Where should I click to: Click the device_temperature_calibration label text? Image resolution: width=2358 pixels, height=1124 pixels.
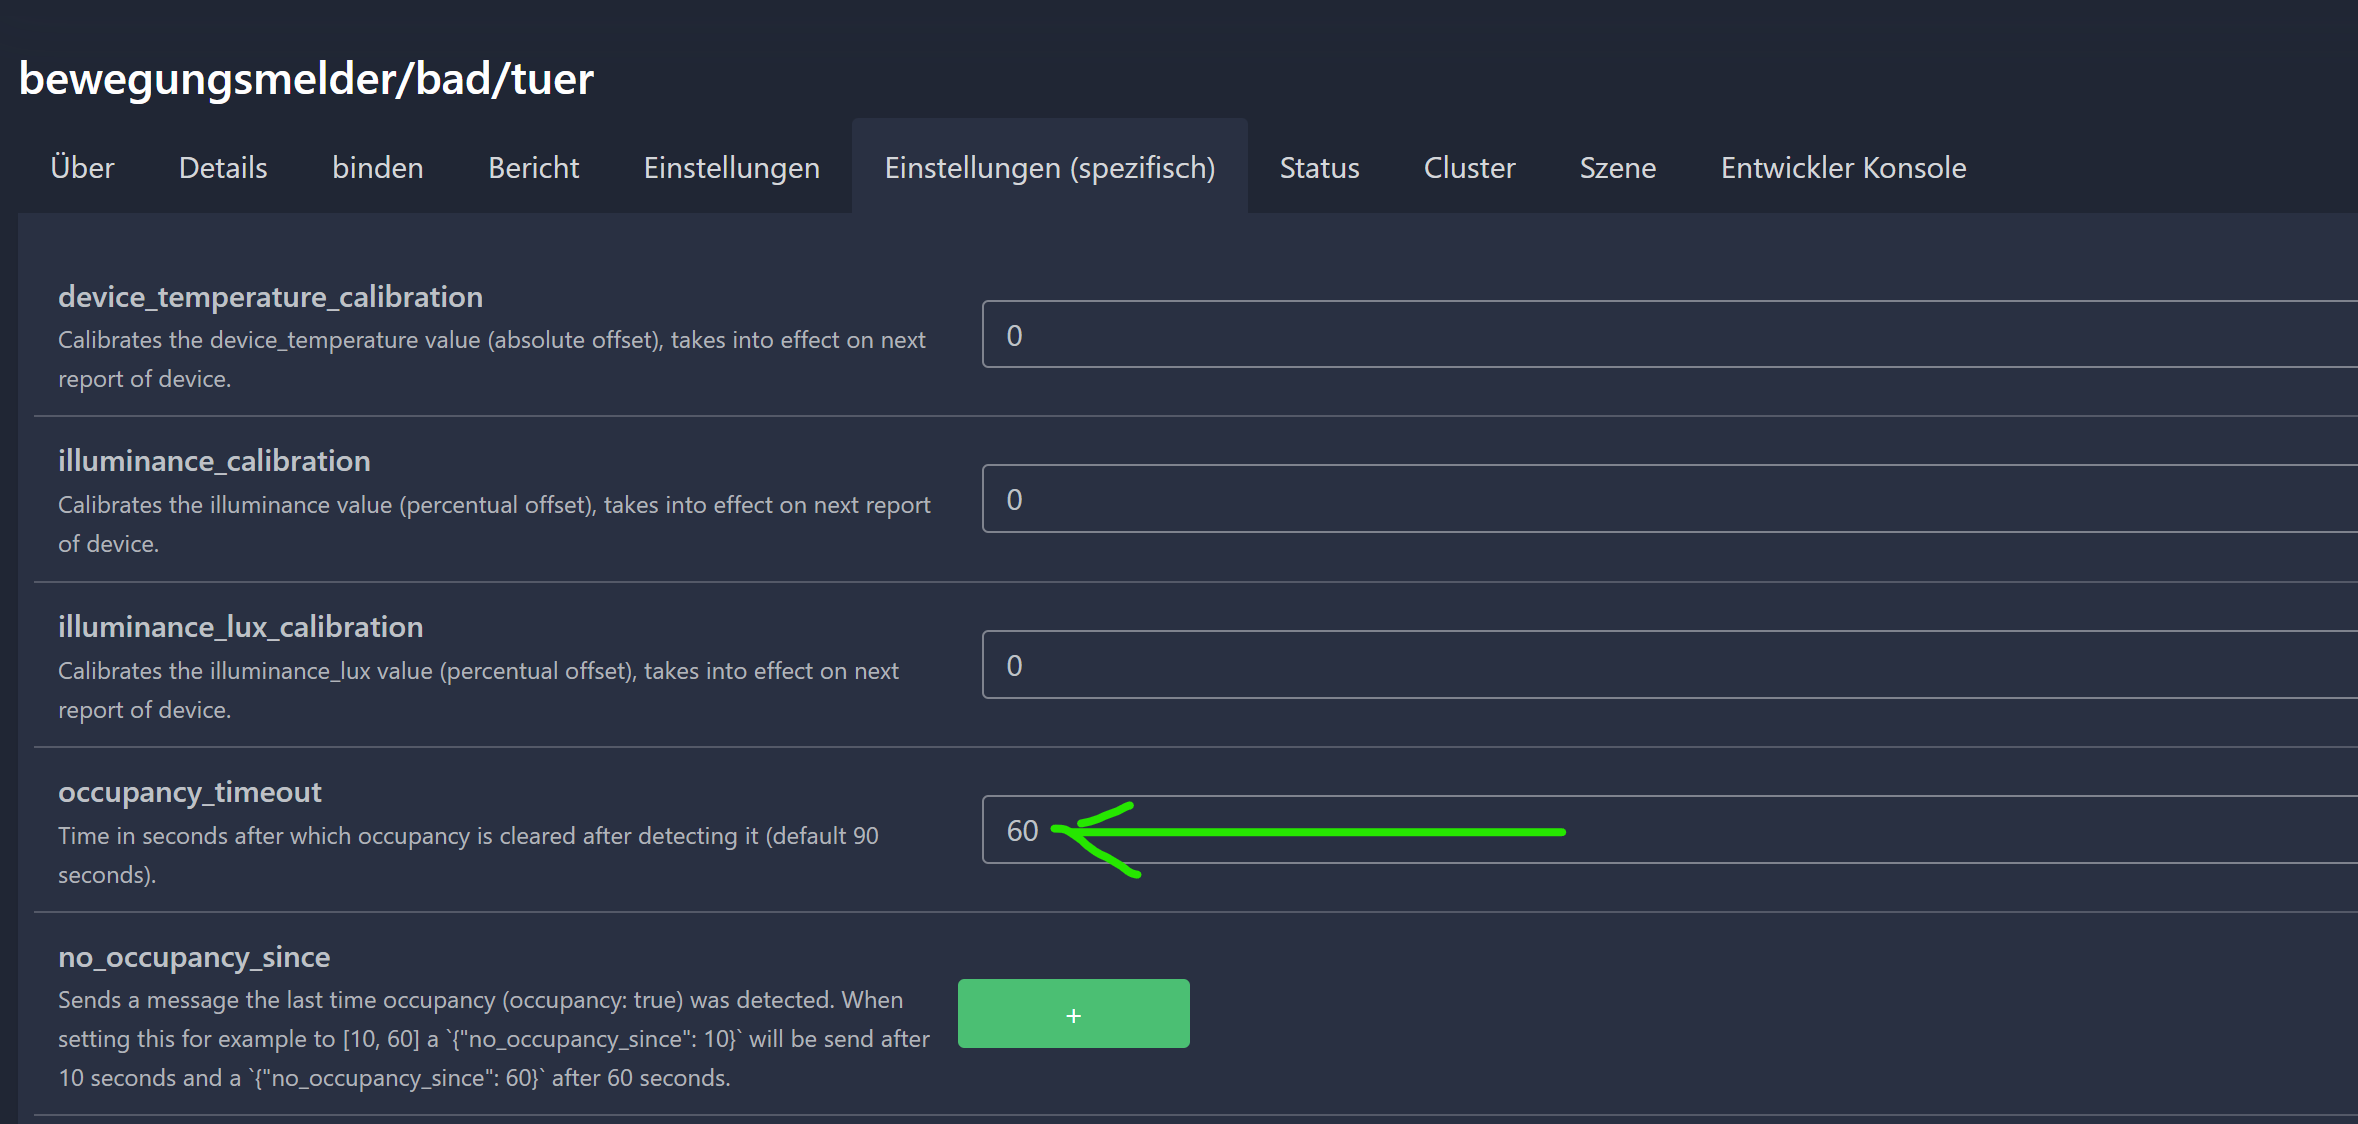[270, 297]
